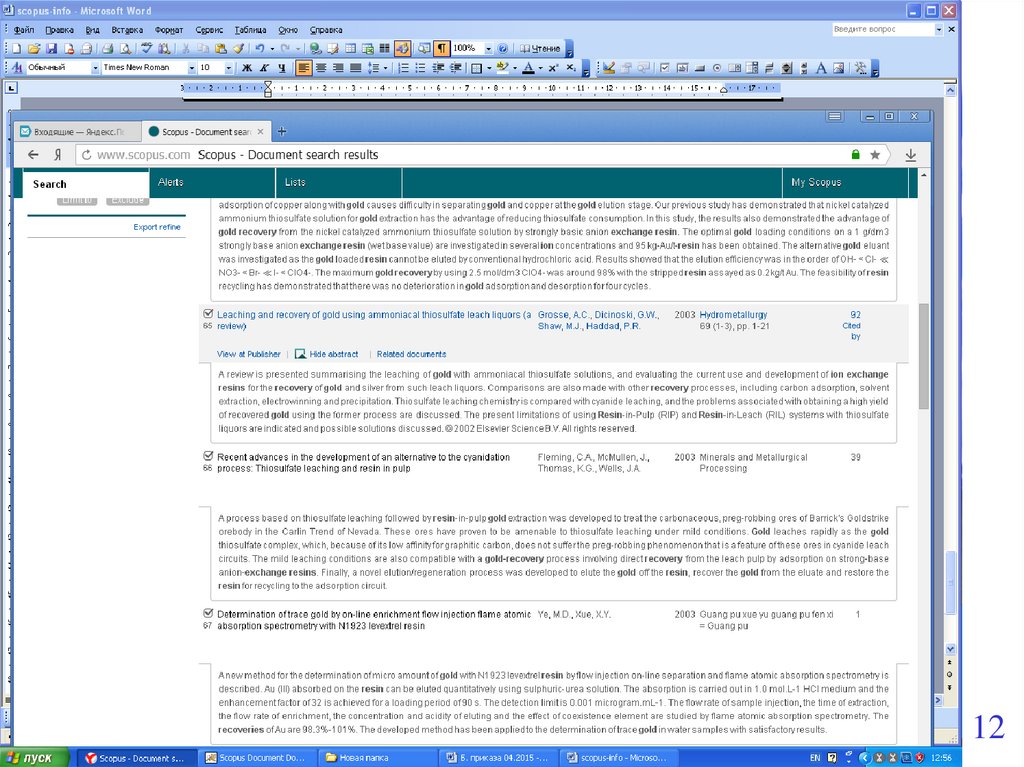This screenshot has height=767, width=1024.
Task: Open the Вставка menu
Action: tap(127, 30)
